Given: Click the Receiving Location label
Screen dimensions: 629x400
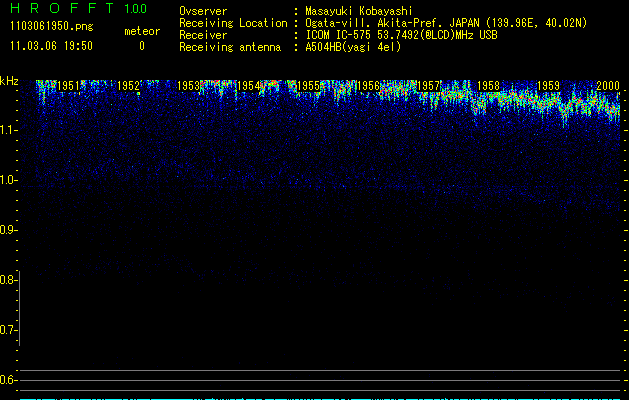Looking at the screenshot, I should click(x=233, y=23).
